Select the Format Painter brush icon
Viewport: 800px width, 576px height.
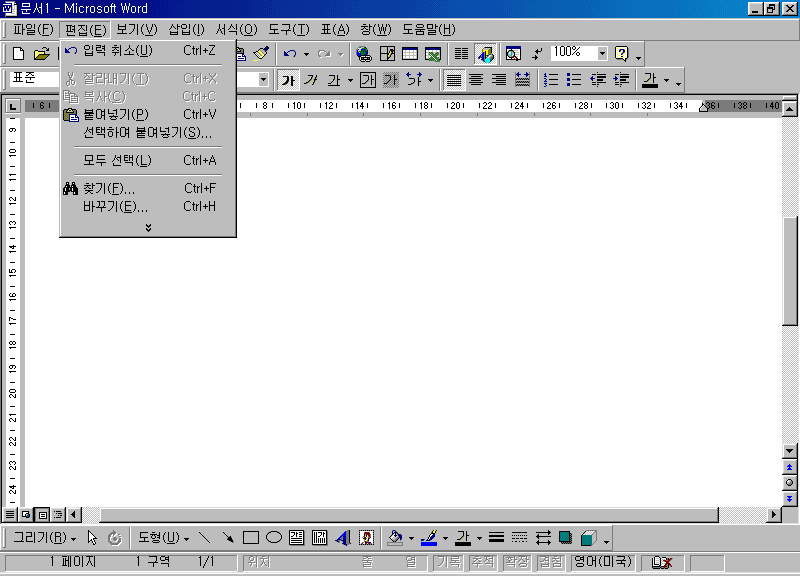(261, 54)
